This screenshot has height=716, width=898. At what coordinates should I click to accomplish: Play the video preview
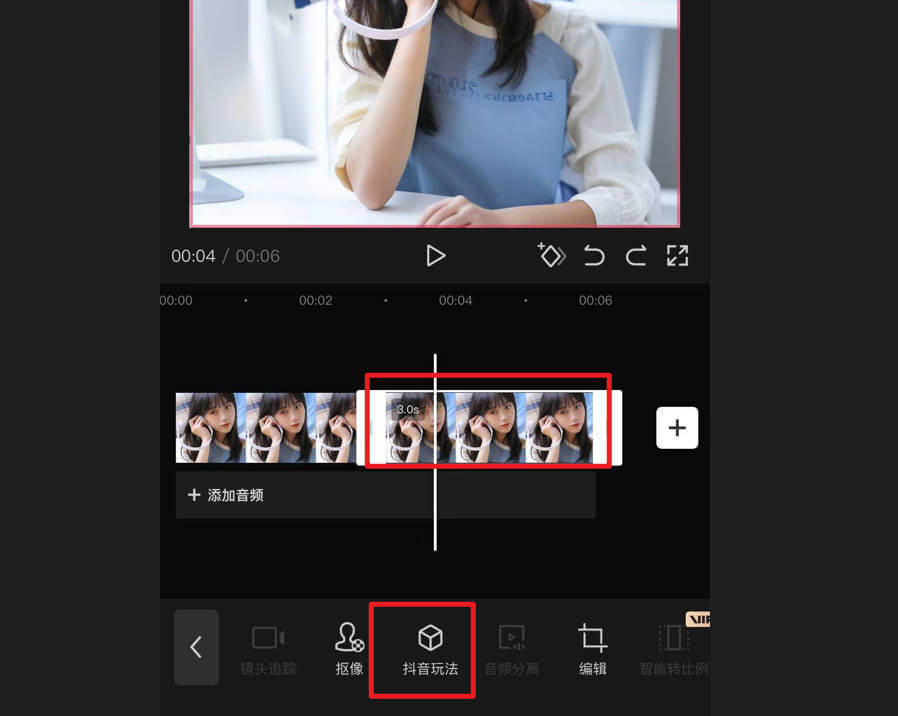[435, 255]
